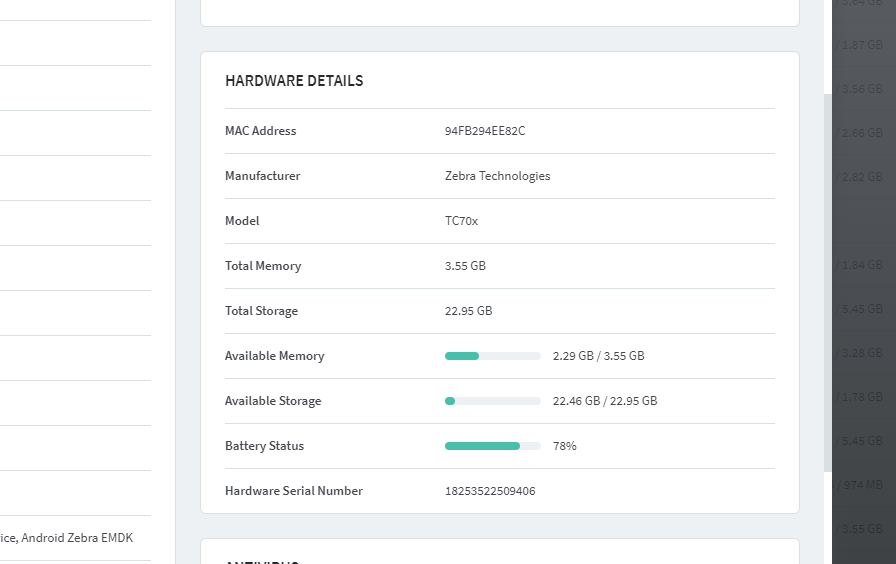Click the Available Storage progress bar
The width and height of the screenshot is (896, 564).
[x=492, y=401]
